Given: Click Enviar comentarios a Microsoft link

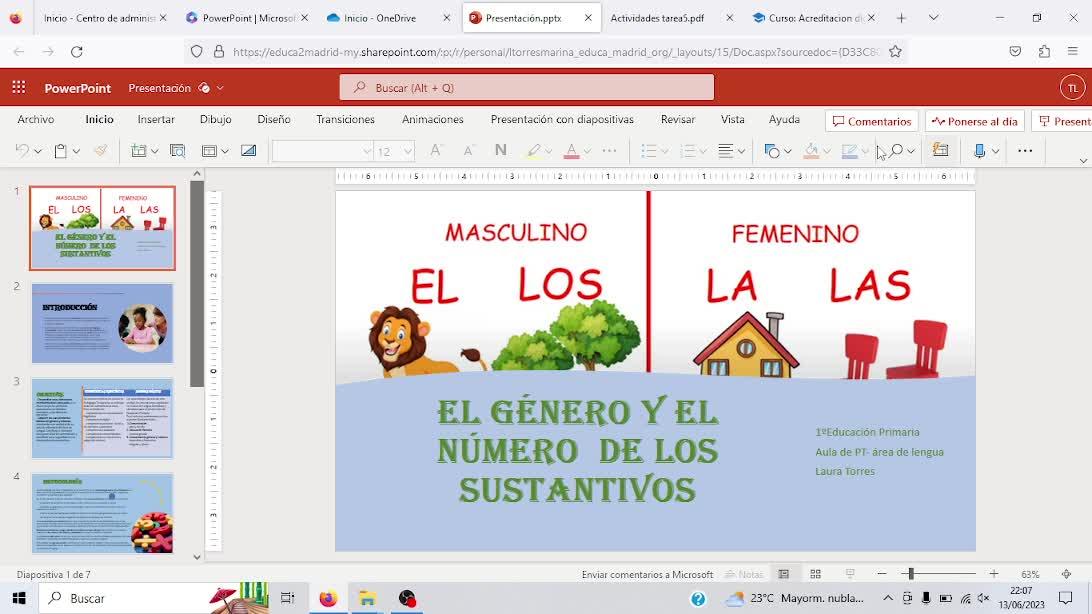Looking at the screenshot, I should (x=647, y=574).
